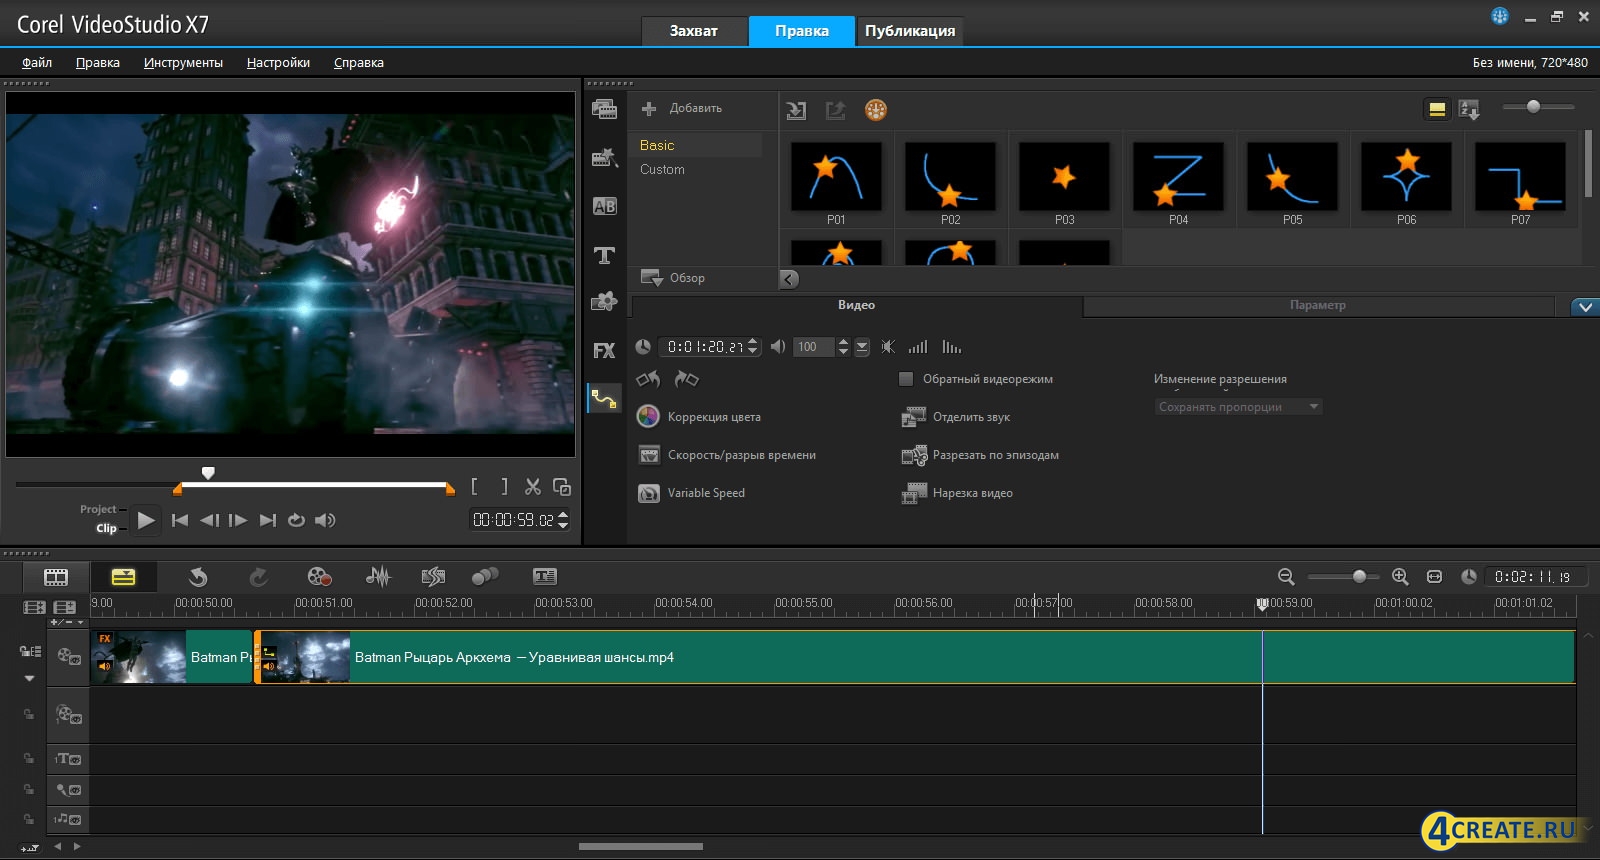Switch to the Параметр tab
Viewport: 1600px width, 860px height.
(x=1318, y=305)
